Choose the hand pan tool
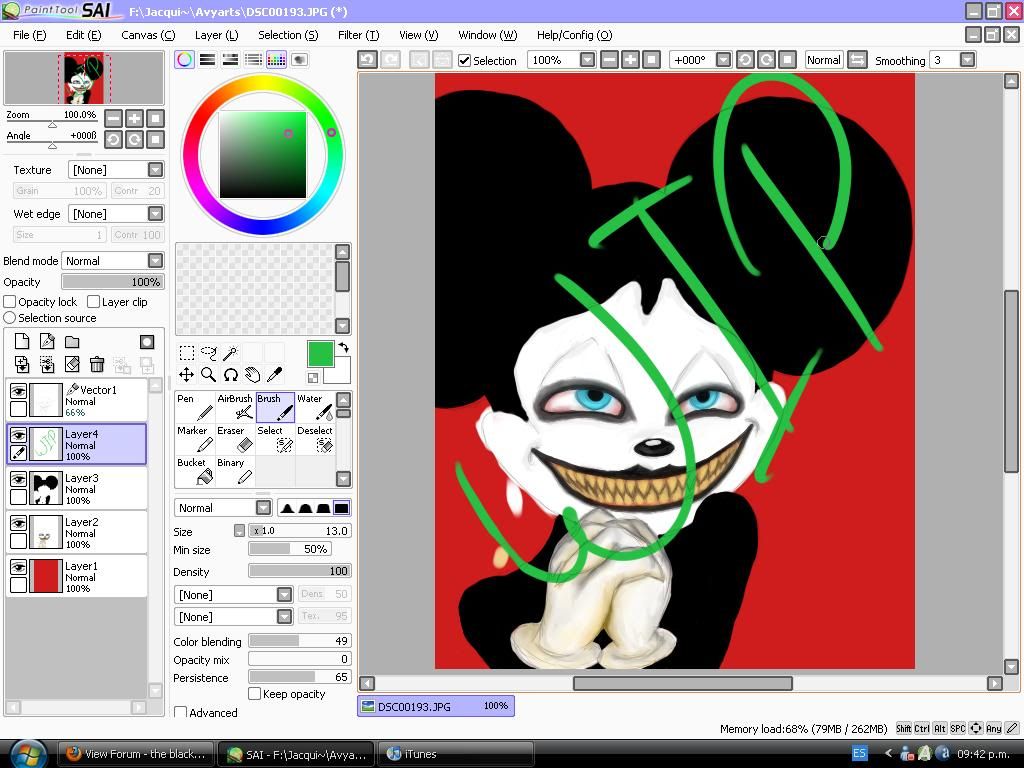This screenshot has height=768, width=1024. (x=253, y=375)
